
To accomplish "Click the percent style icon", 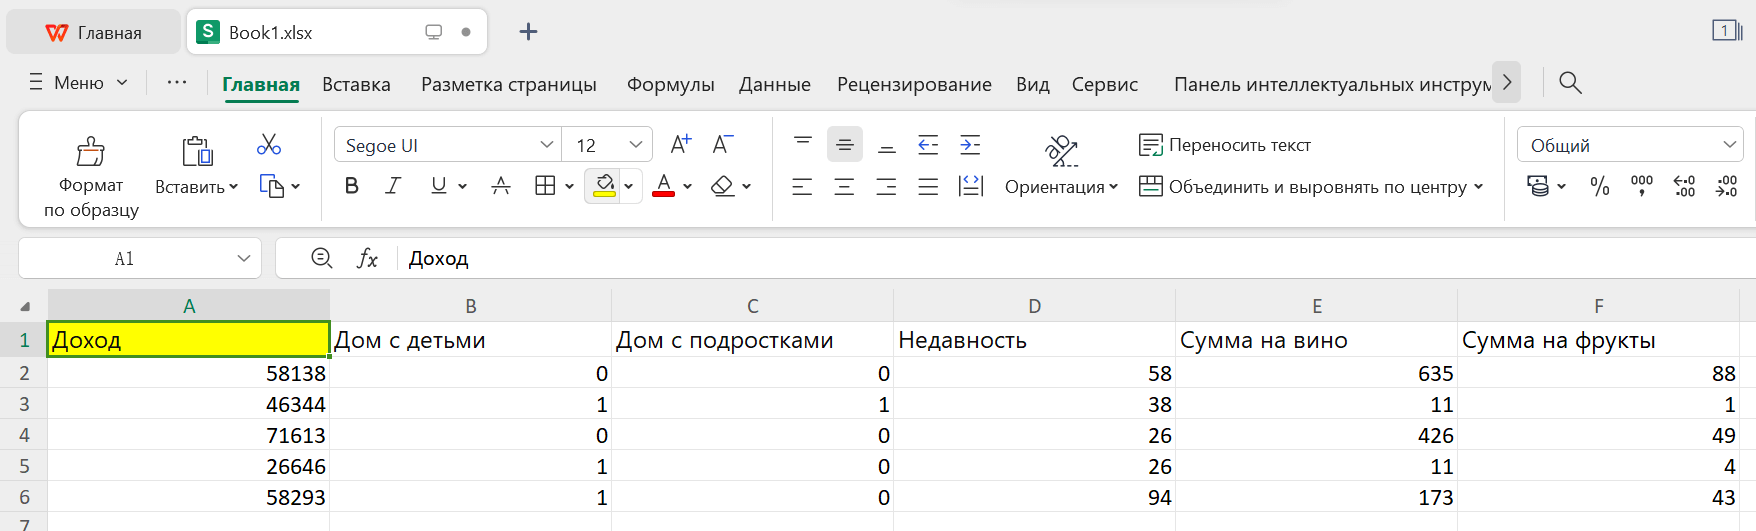I will click(x=1600, y=186).
